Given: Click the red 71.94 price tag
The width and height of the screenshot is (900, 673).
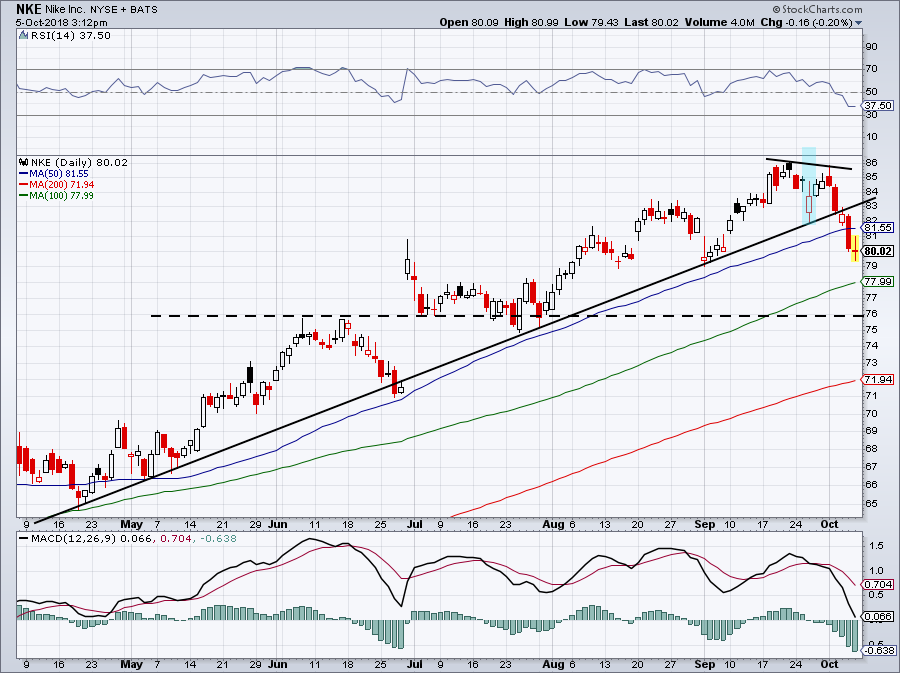Looking at the screenshot, I should coord(879,379).
